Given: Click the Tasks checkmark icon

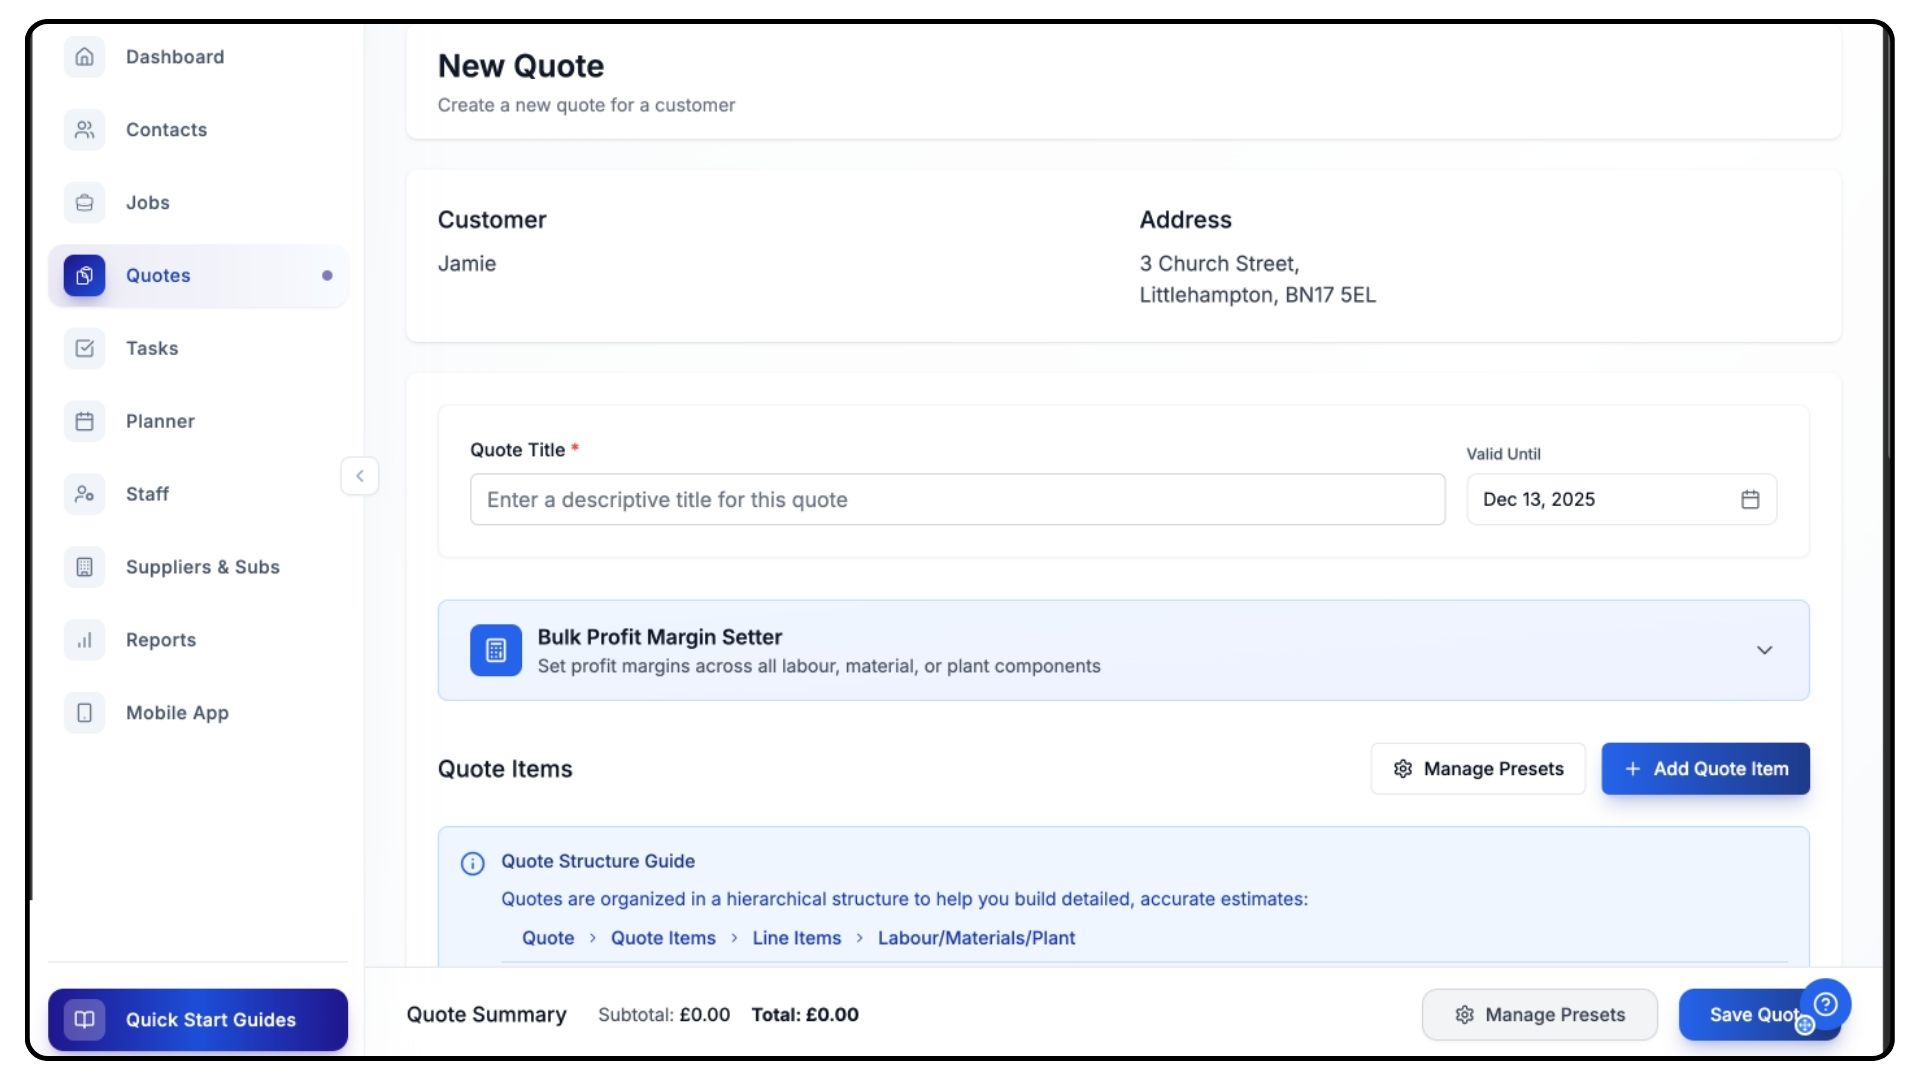Looking at the screenshot, I should coord(85,348).
